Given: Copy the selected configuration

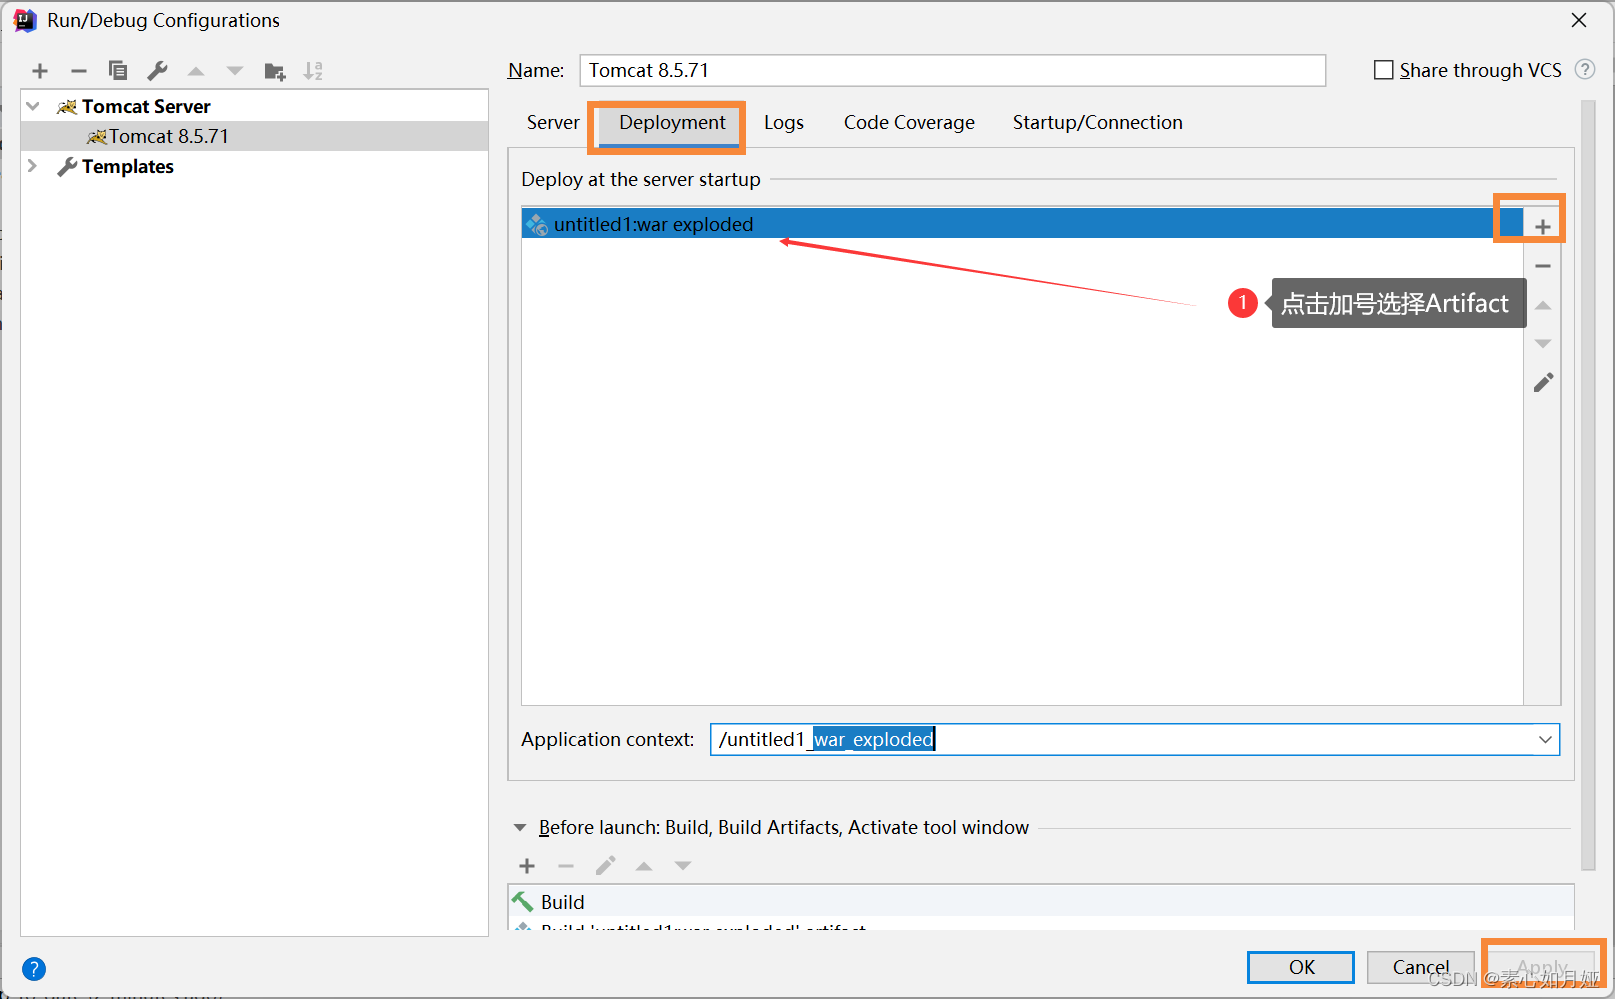Looking at the screenshot, I should click(x=118, y=71).
